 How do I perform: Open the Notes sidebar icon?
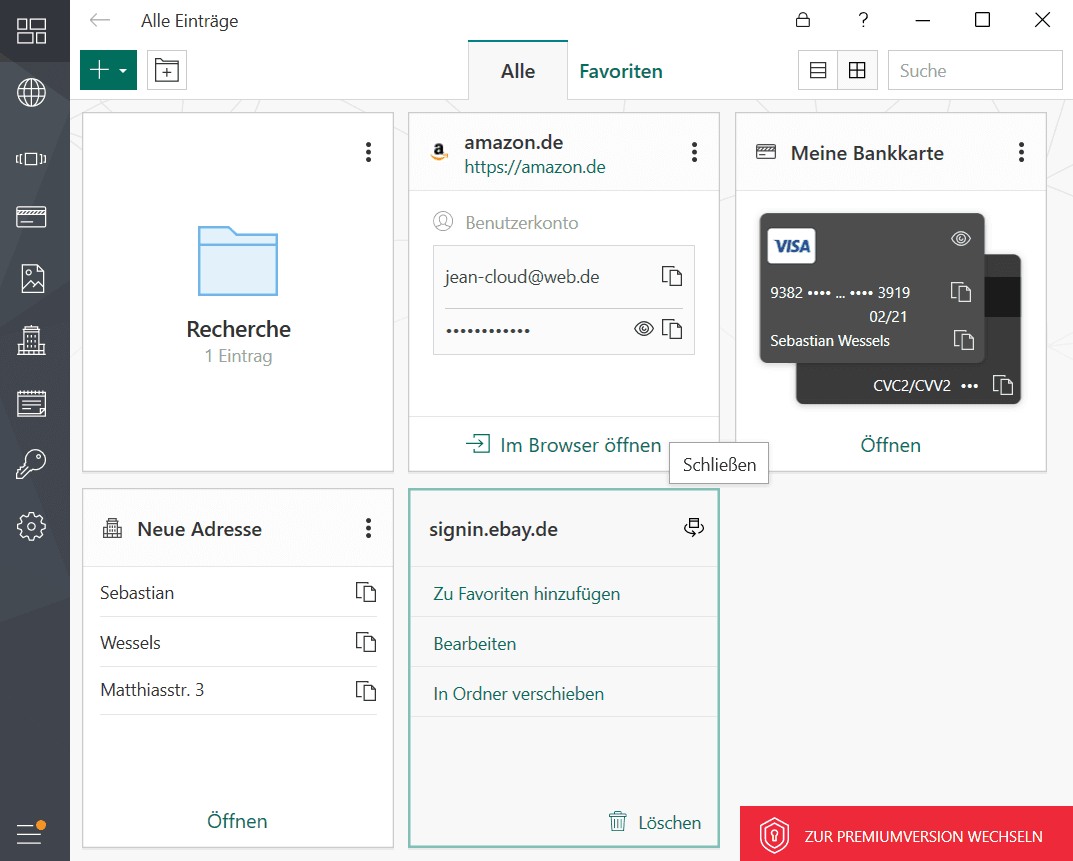pos(31,403)
